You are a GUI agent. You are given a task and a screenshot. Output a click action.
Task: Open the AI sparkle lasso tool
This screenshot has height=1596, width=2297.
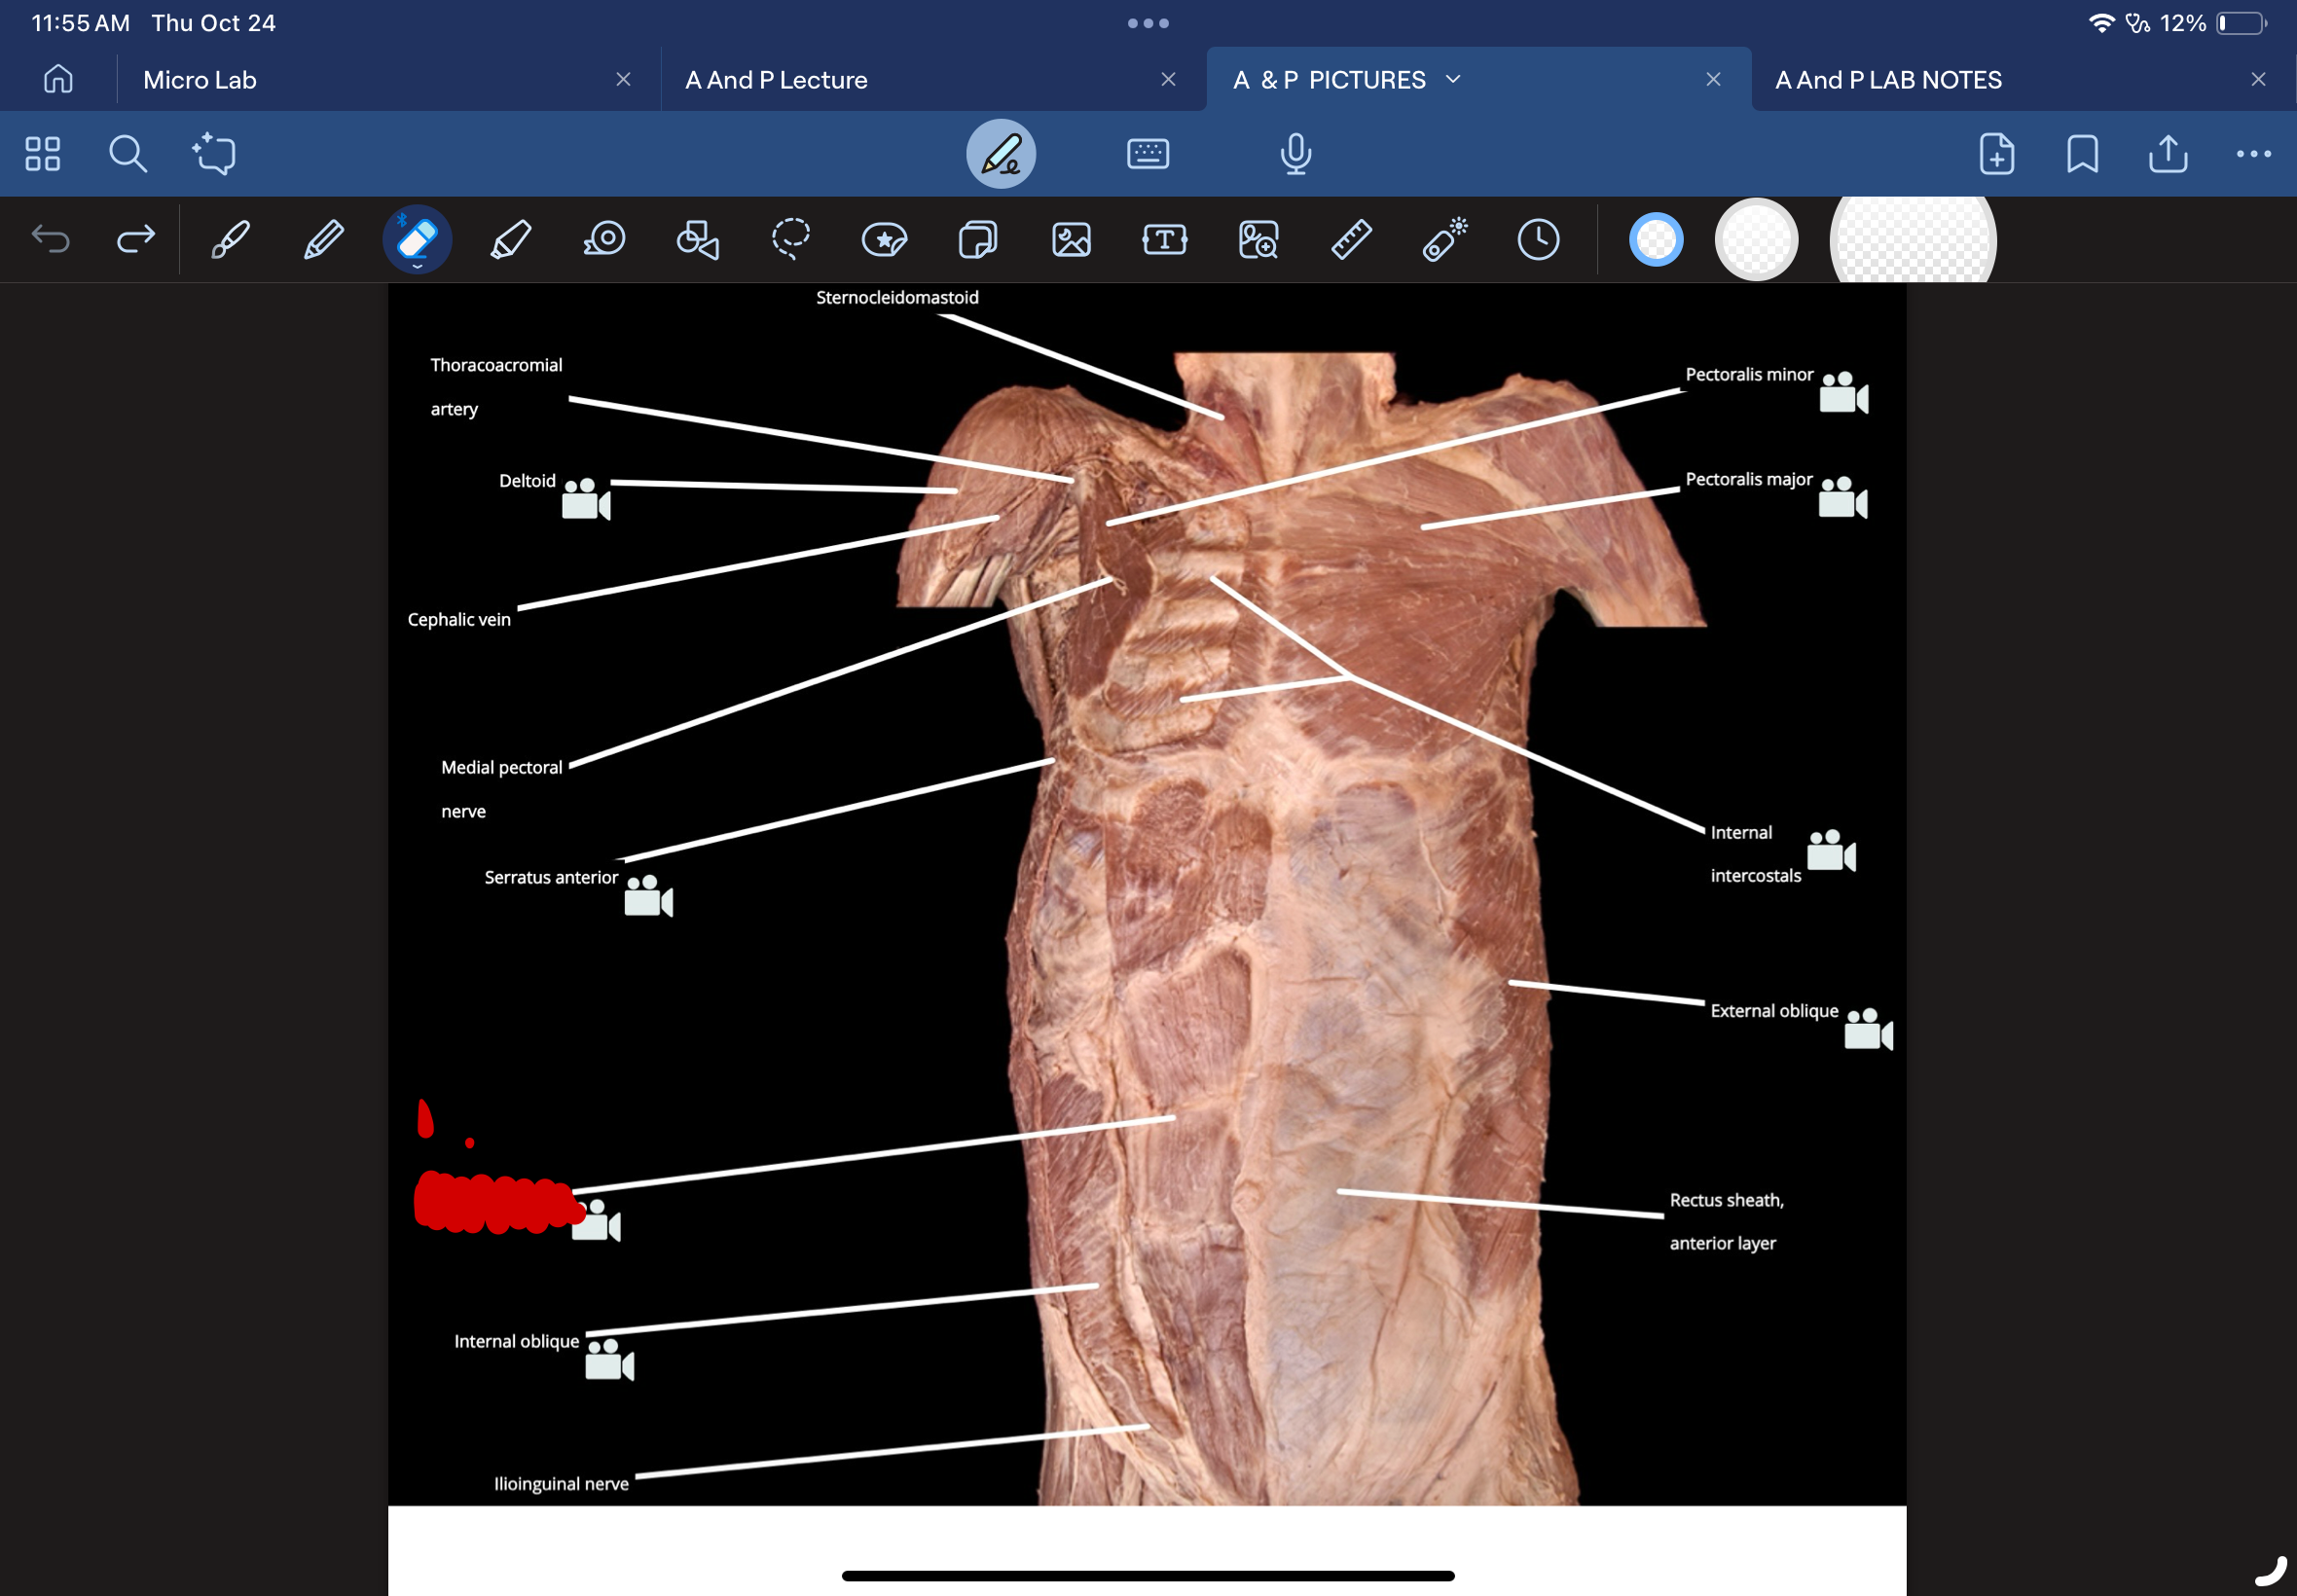click(x=214, y=154)
